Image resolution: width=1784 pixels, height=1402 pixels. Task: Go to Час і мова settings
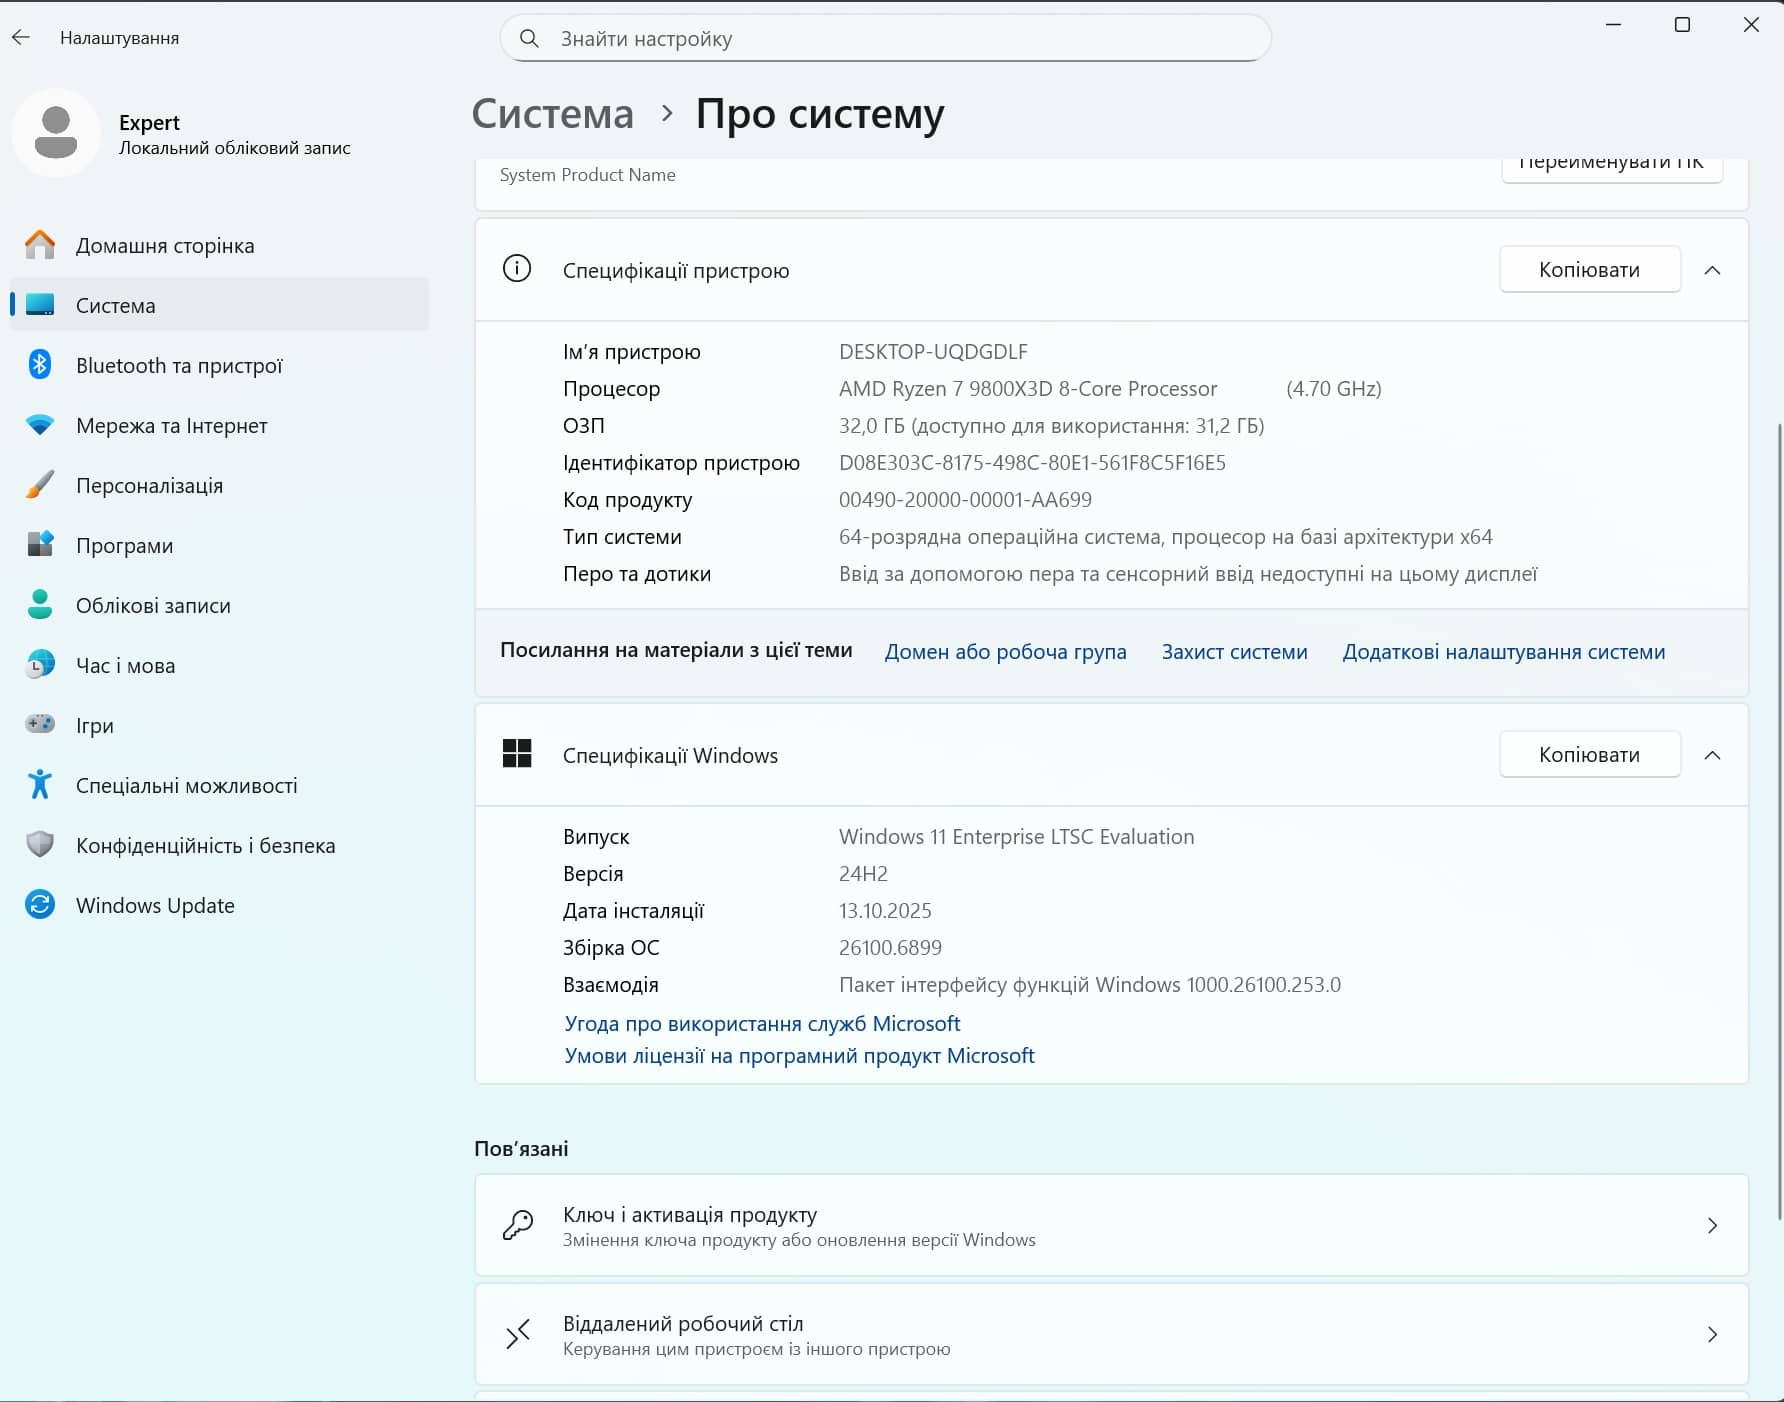click(125, 665)
